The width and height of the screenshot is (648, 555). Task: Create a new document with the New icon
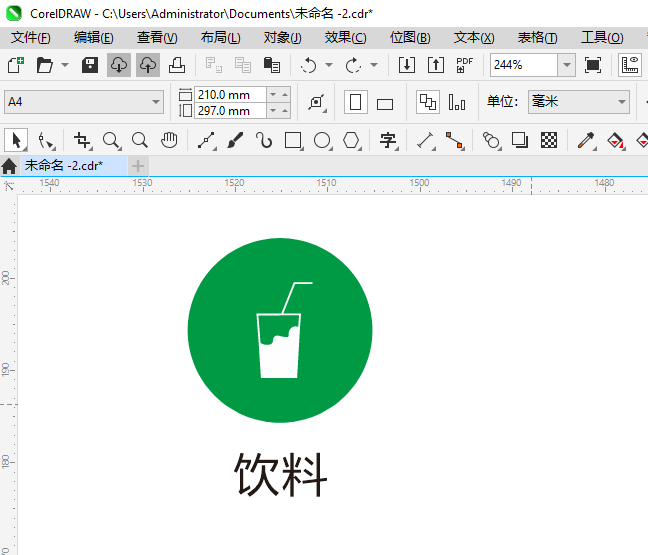(x=16, y=65)
